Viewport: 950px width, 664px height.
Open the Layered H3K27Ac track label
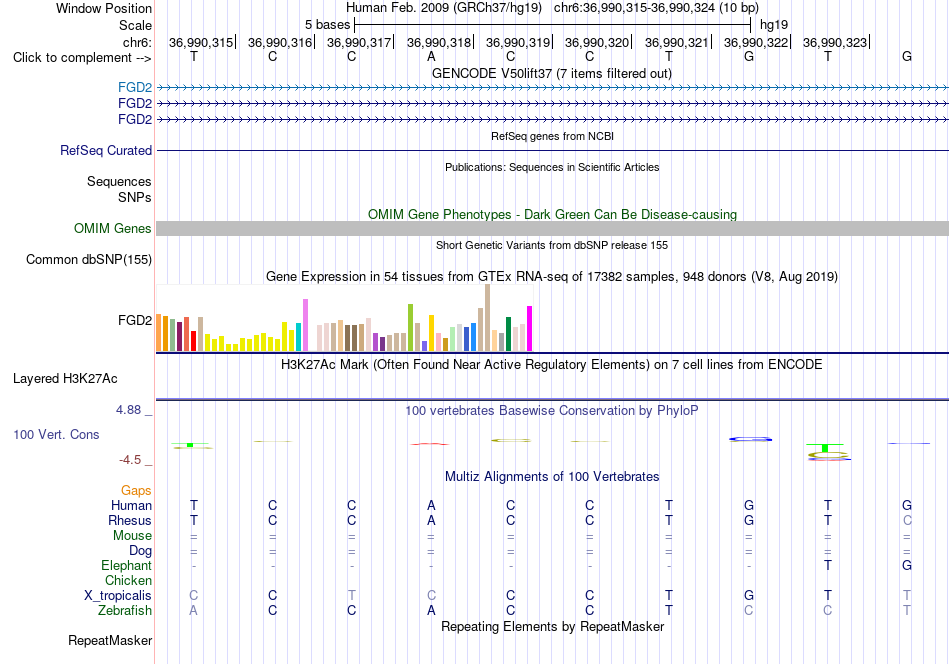[x=65, y=379]
